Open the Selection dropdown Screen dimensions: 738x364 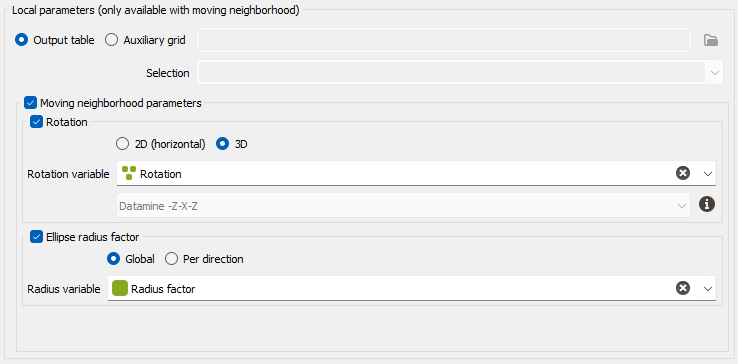[460, 73]
